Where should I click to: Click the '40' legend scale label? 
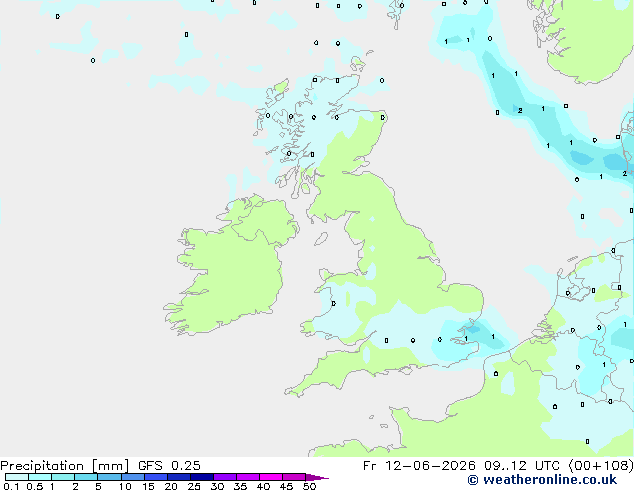pyautogui.click(x=263, y=486)
